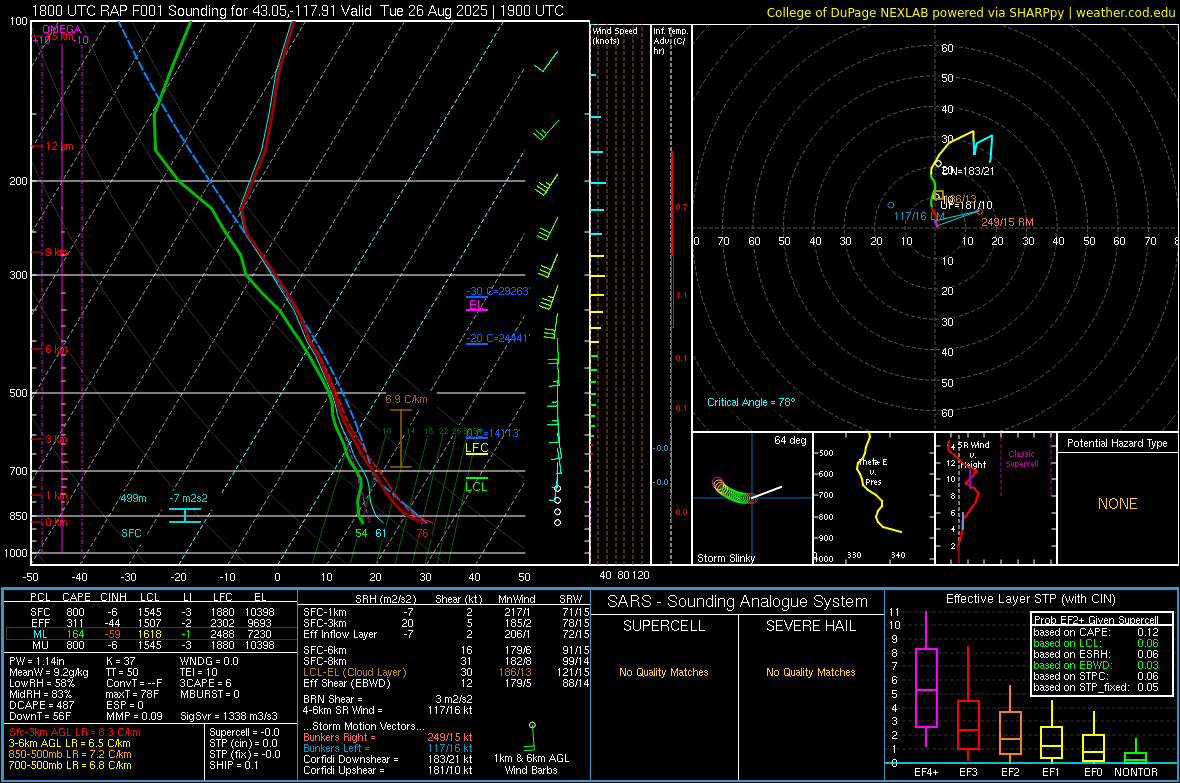Click the Inf. Temp. Adv. panel header
Screen dimensions: 1180x783
[x=670, y=41]
